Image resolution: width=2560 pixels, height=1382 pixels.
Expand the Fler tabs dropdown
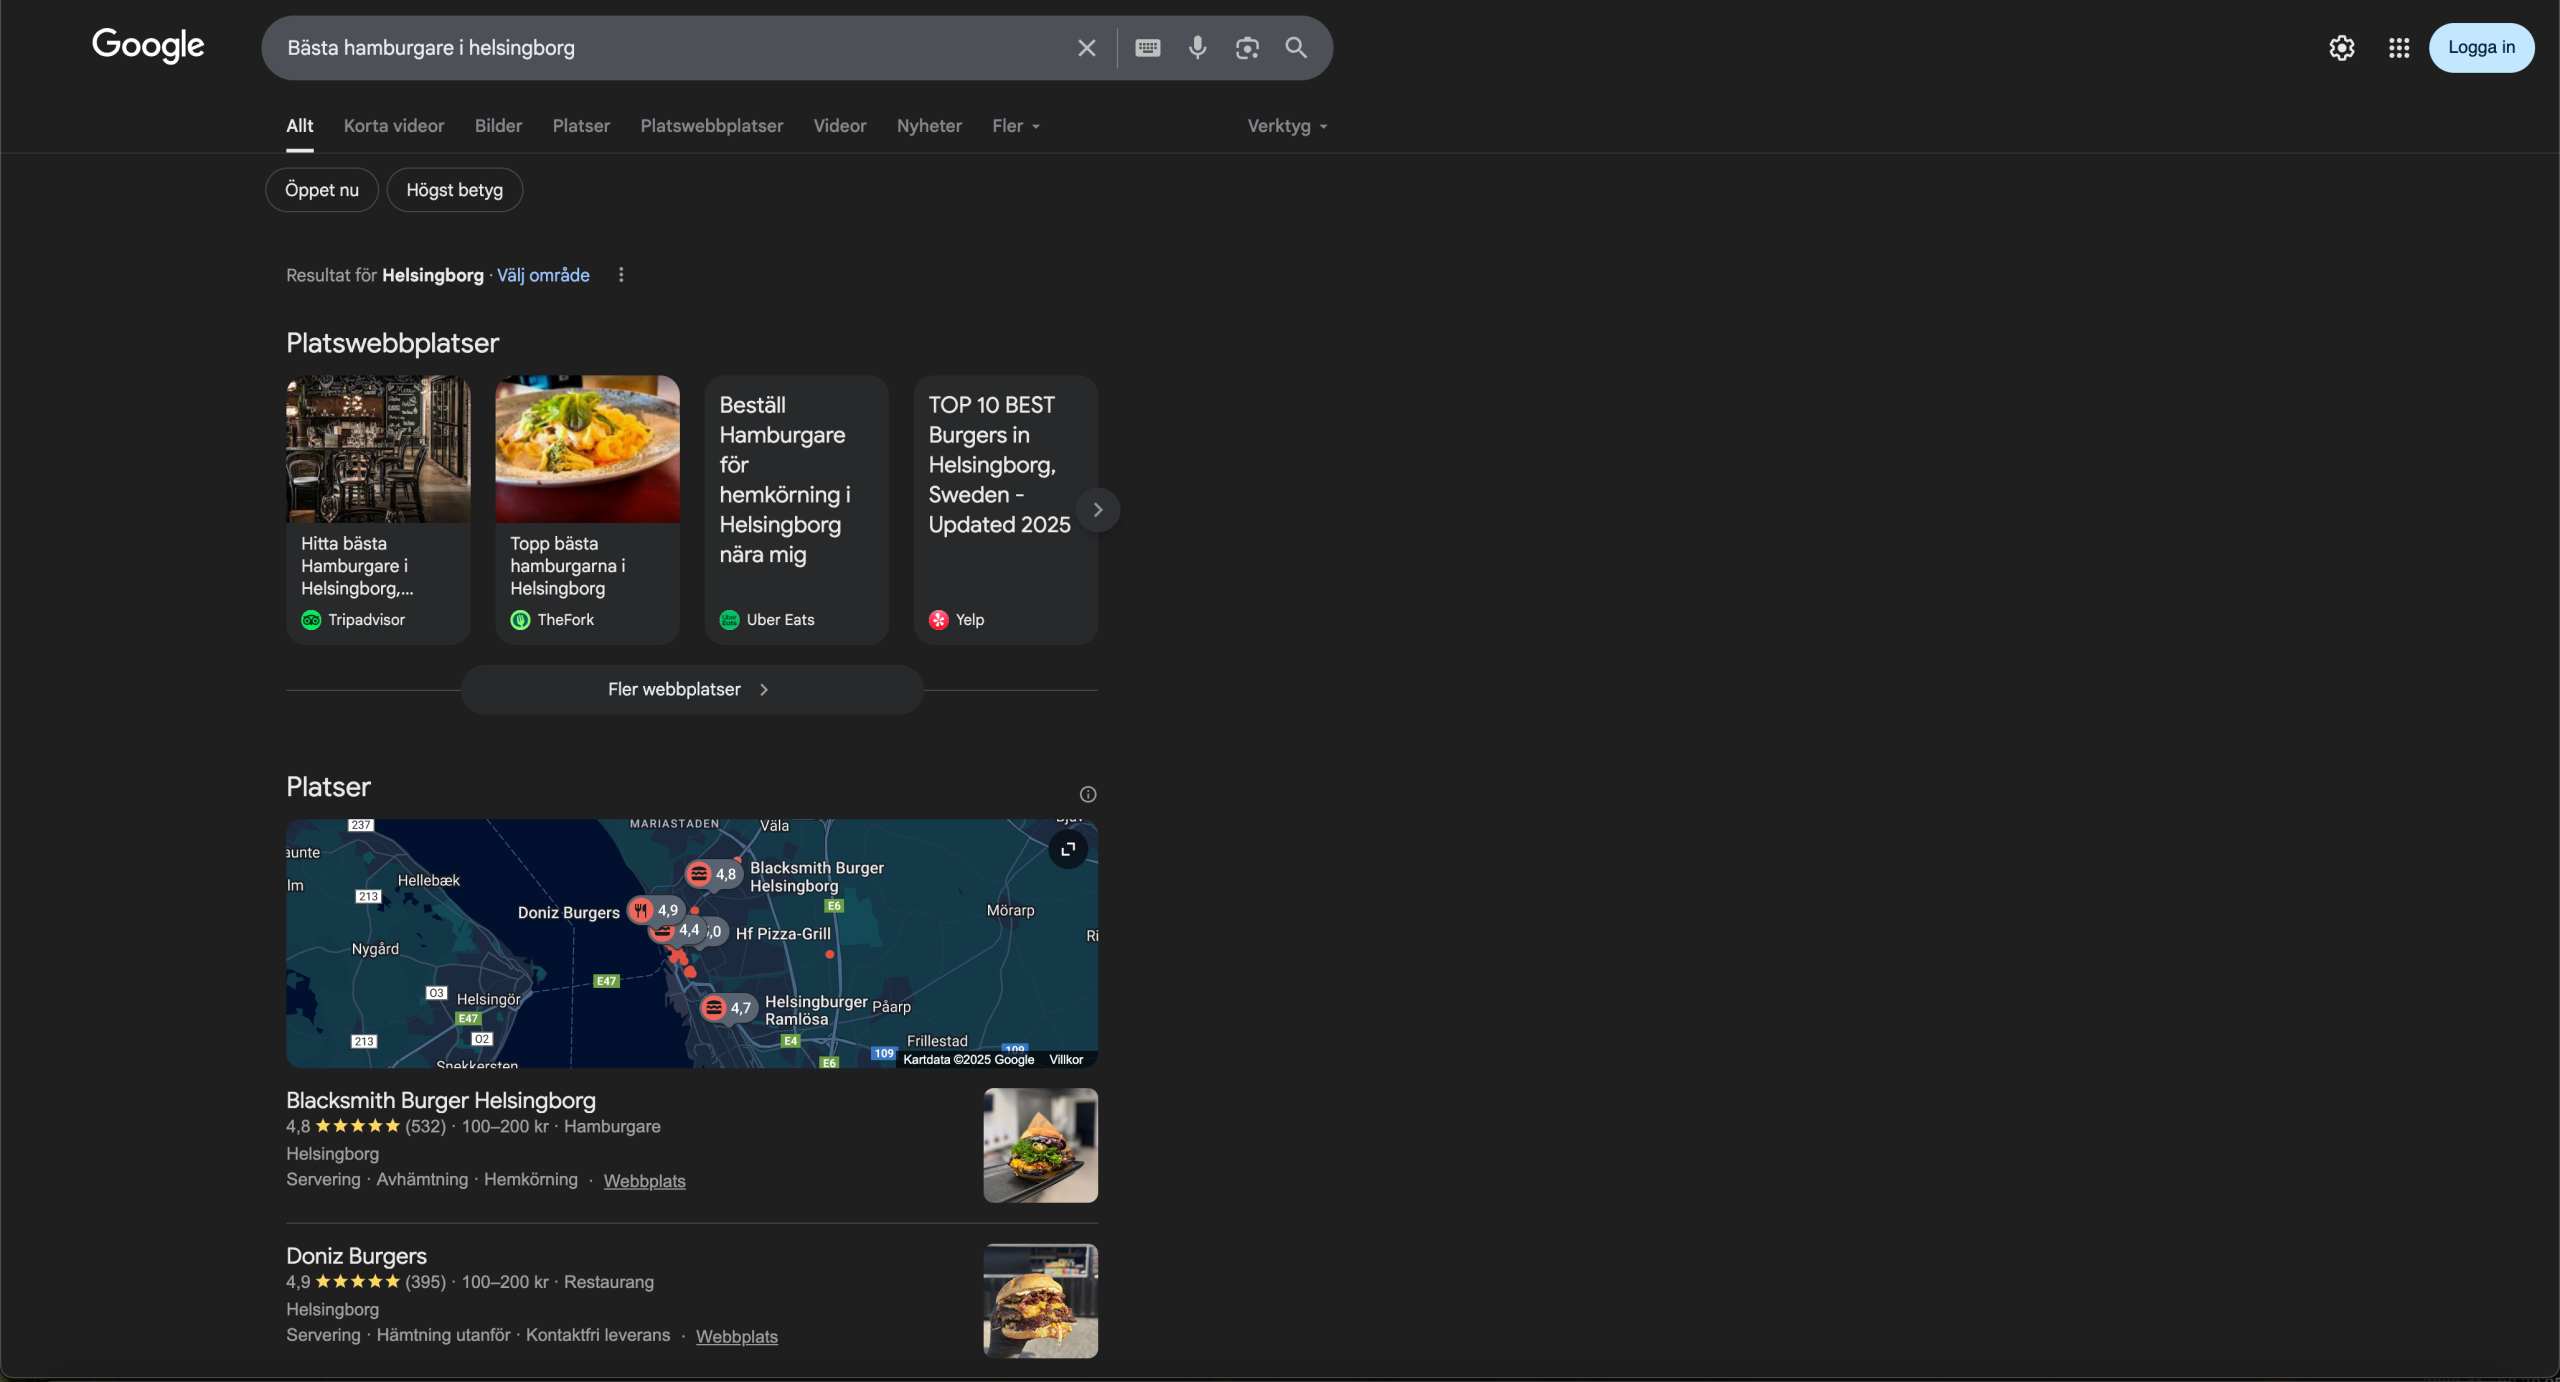pos(1015,126)
